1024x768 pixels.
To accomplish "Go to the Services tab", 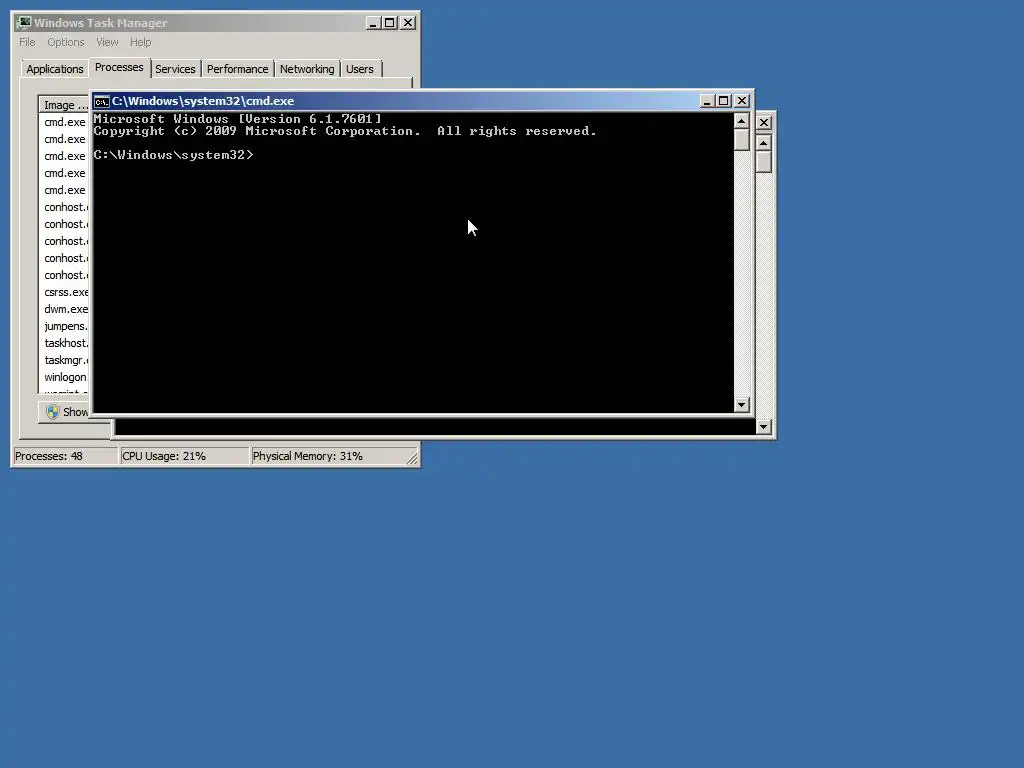I will [x=175, y=69].
